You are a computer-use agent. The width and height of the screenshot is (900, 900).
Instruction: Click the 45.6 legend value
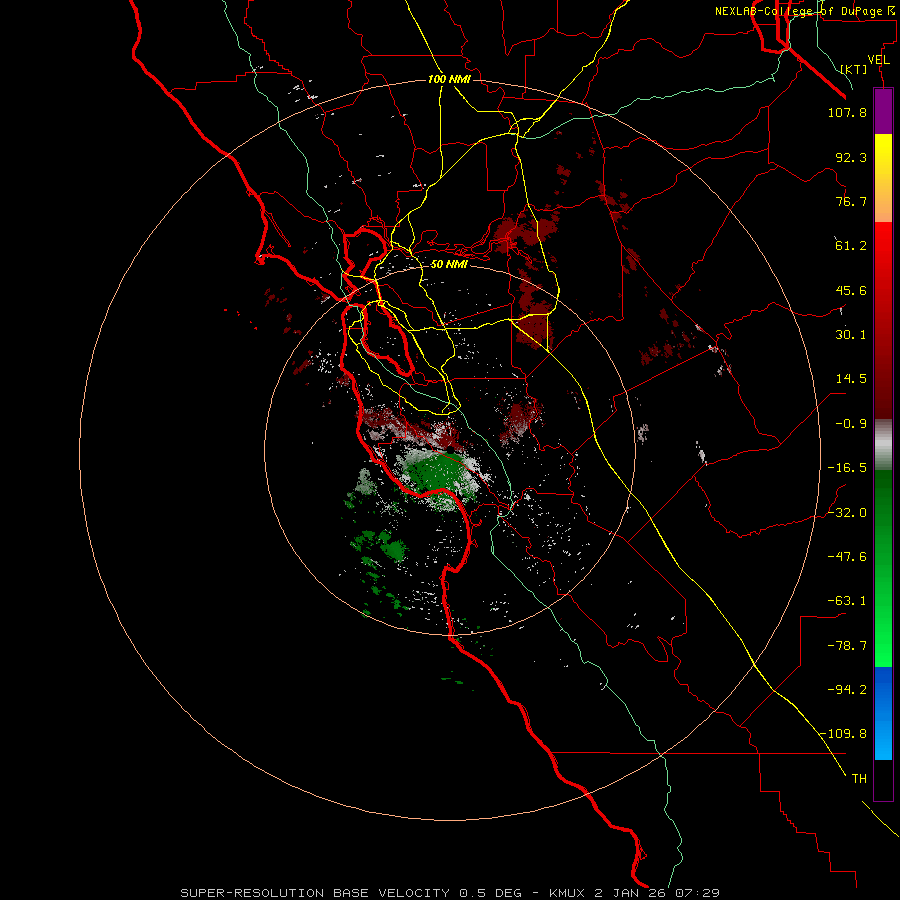click(851, 290)
